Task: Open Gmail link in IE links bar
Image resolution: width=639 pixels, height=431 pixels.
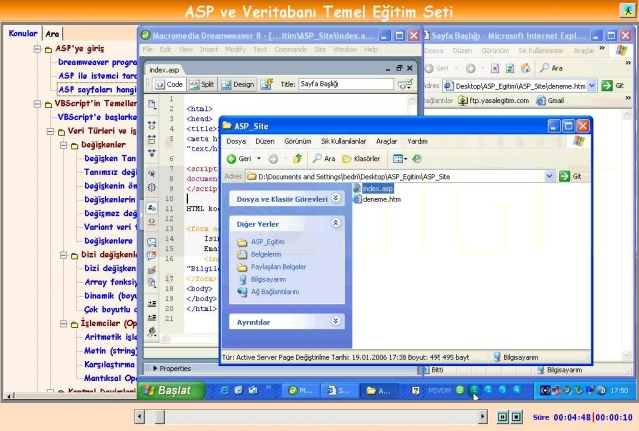Action: pyautogui.click(x=551, y=101)
